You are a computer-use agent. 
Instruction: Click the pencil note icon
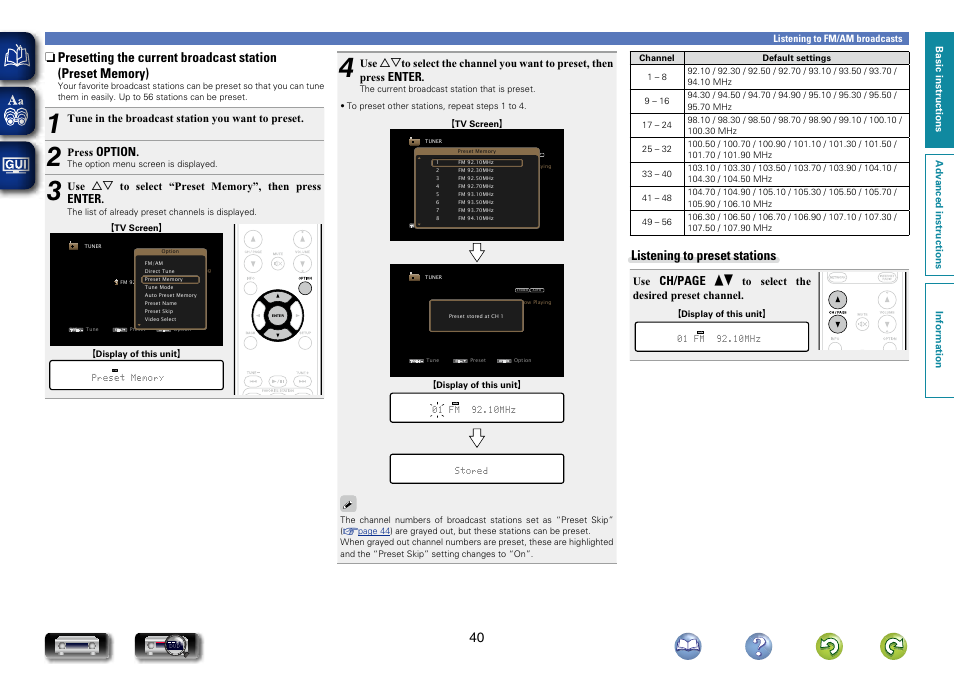pos(348,503)
